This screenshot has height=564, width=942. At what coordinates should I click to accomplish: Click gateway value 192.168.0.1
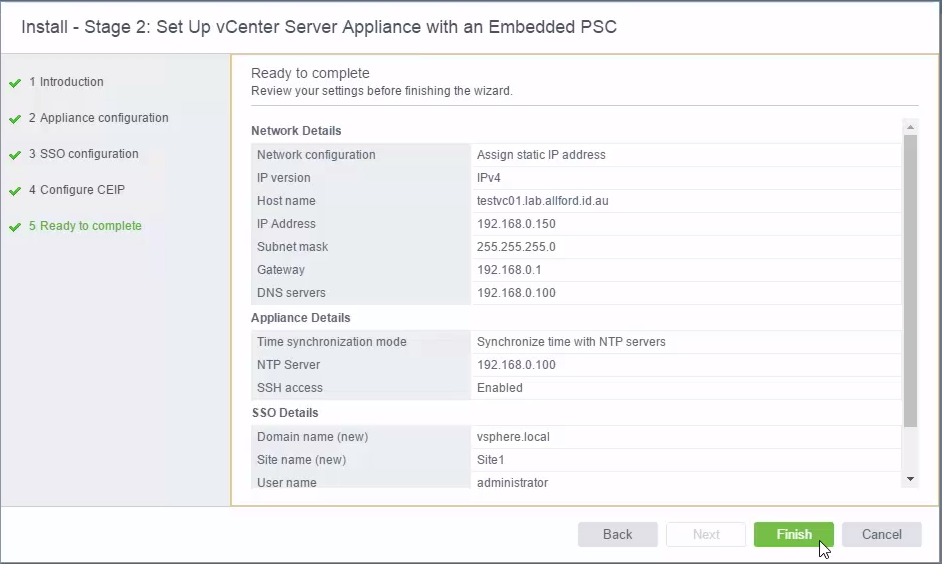pos(509,270)
